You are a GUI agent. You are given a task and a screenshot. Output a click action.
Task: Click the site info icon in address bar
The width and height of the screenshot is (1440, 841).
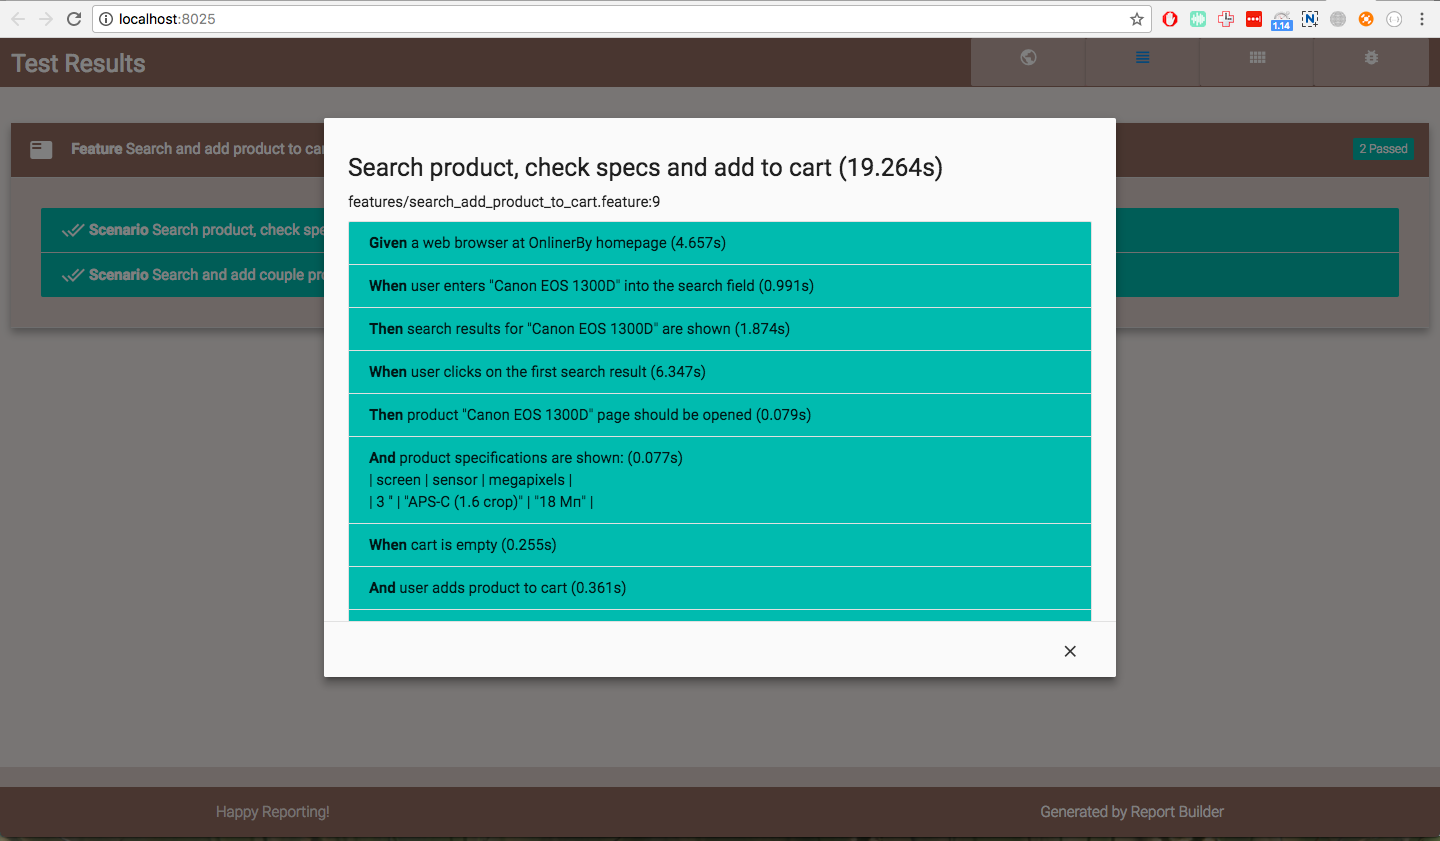(106, 19)
